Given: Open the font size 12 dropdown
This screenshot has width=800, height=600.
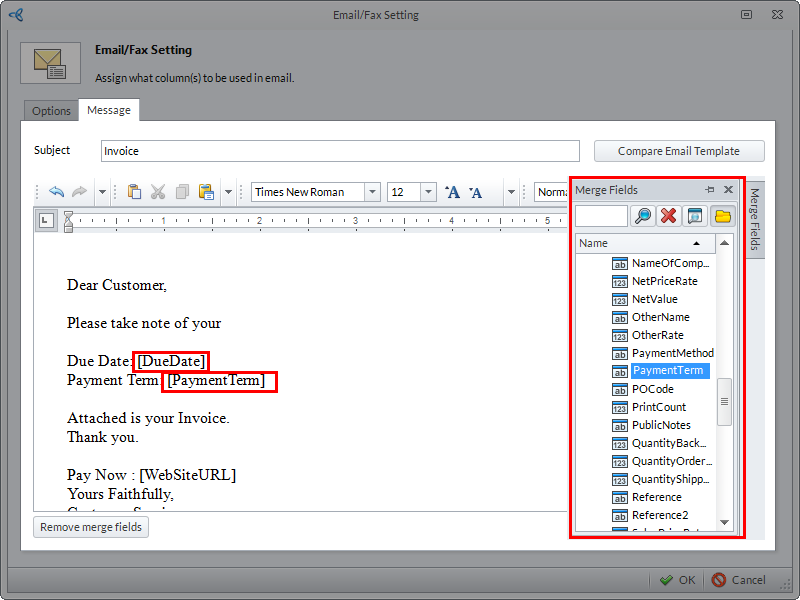Looking at the screenshot, I should [428, 192].
